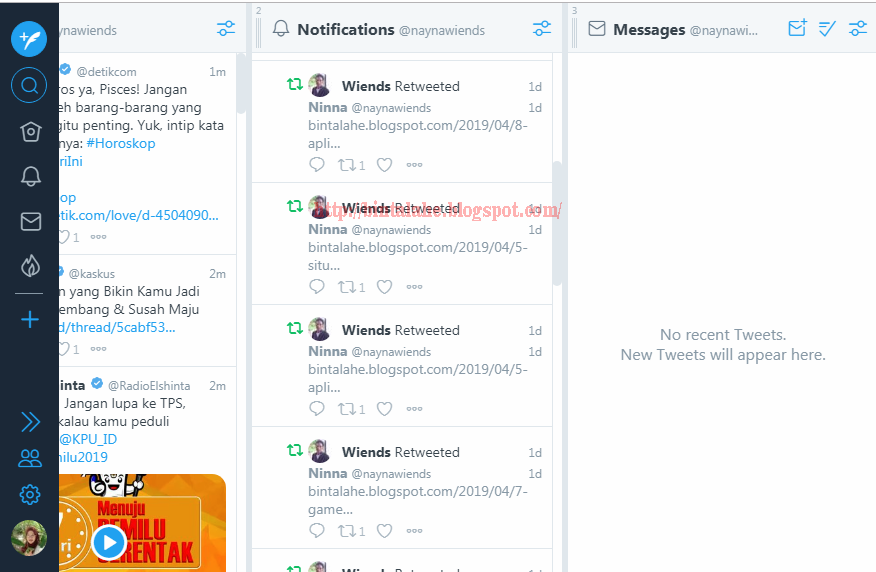Click the new Tweet compose button

pos(29,39)
